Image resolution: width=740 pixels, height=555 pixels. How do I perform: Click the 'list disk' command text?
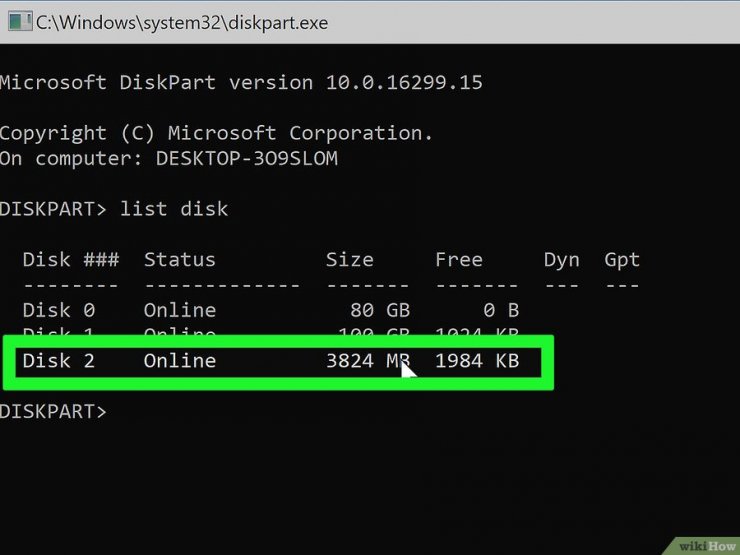click(174, 209)
